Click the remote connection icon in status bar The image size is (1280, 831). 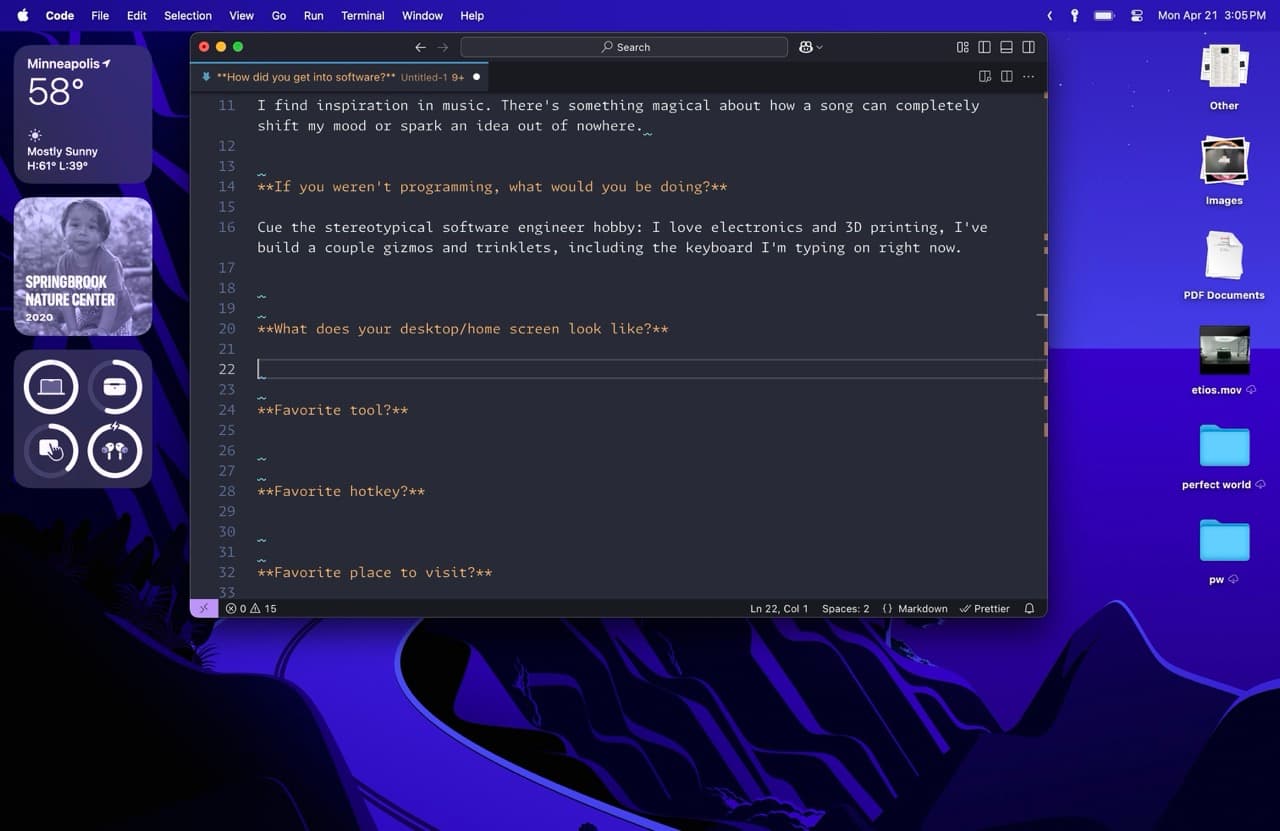pos(203,608)
